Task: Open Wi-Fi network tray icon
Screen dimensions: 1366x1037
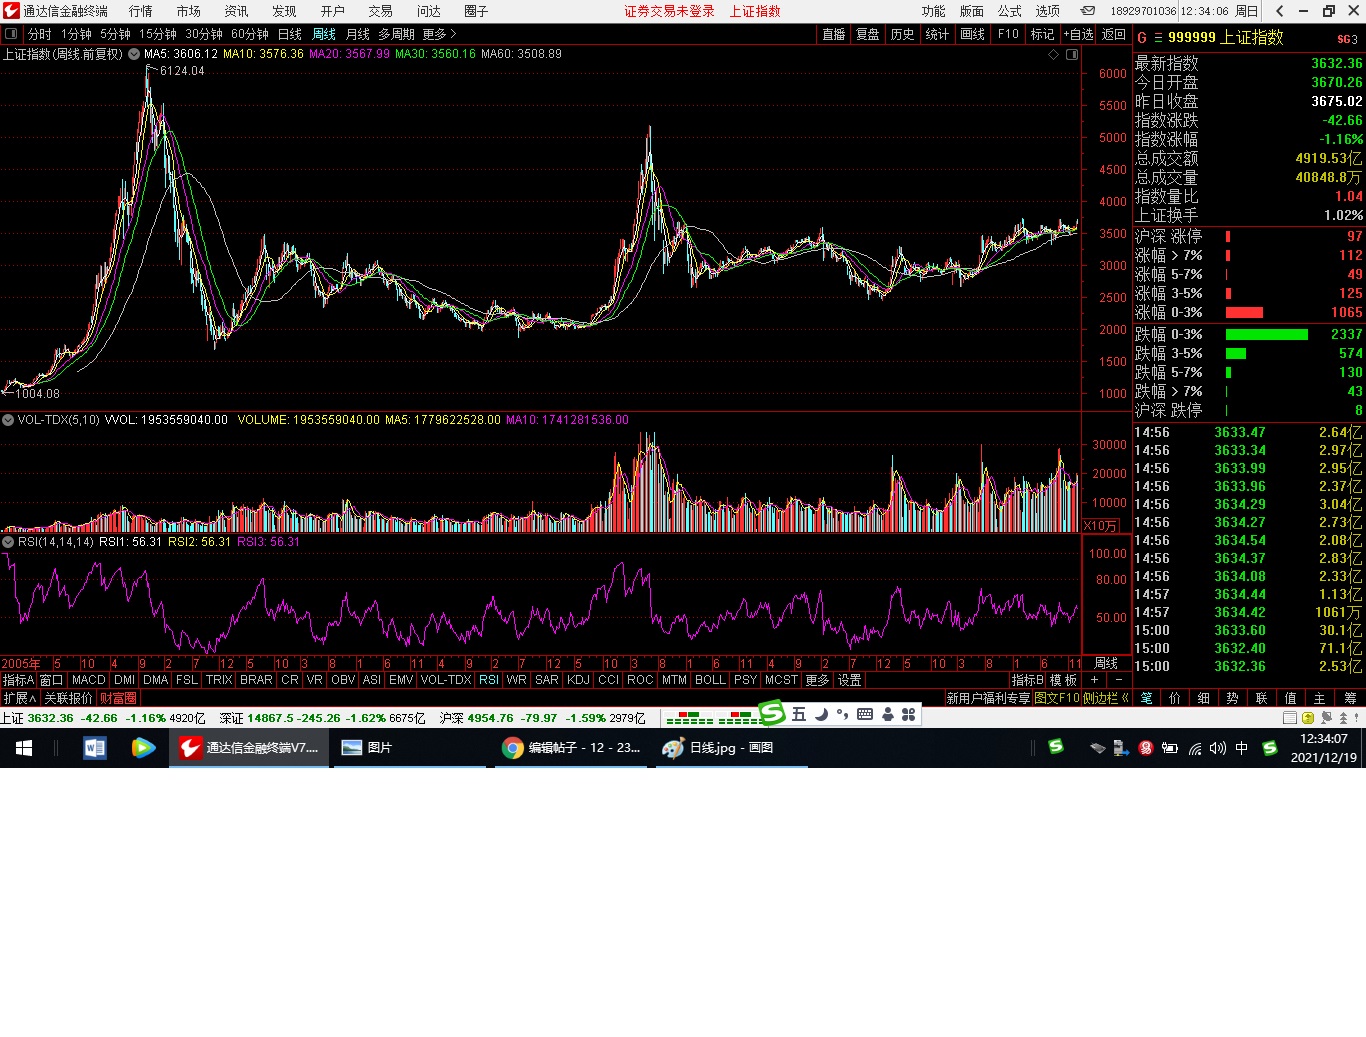Action: tap(1194, 748)
